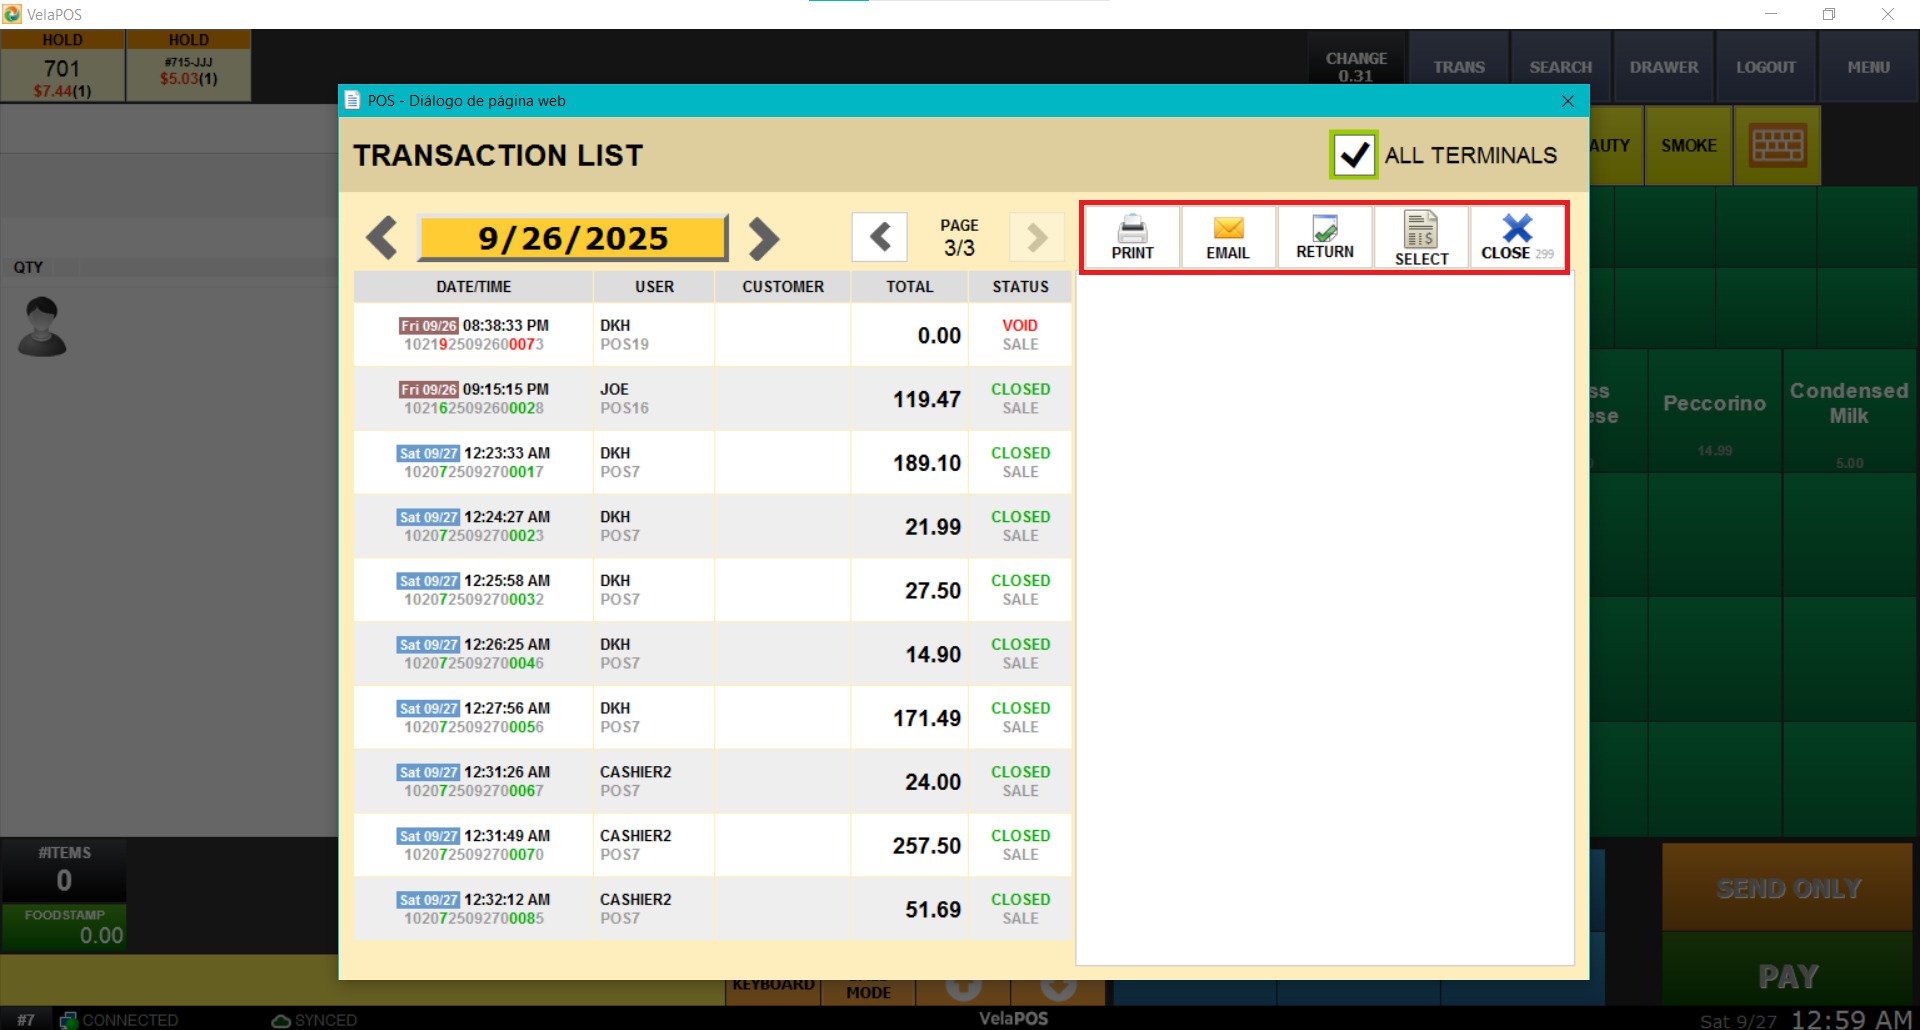
Task: Go to the previous date arrow
Action: click(382, 238)
